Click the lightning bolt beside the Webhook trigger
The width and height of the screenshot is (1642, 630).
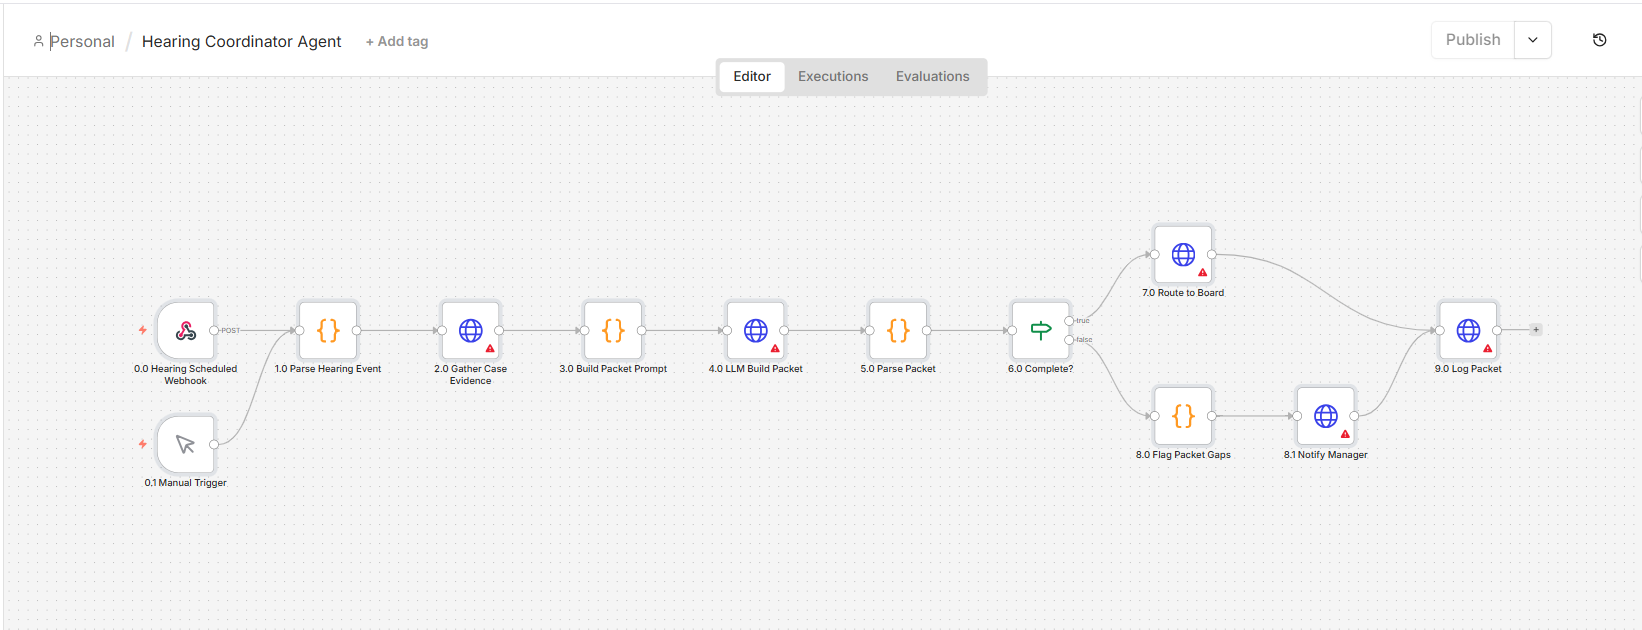[x=143, y=330]
